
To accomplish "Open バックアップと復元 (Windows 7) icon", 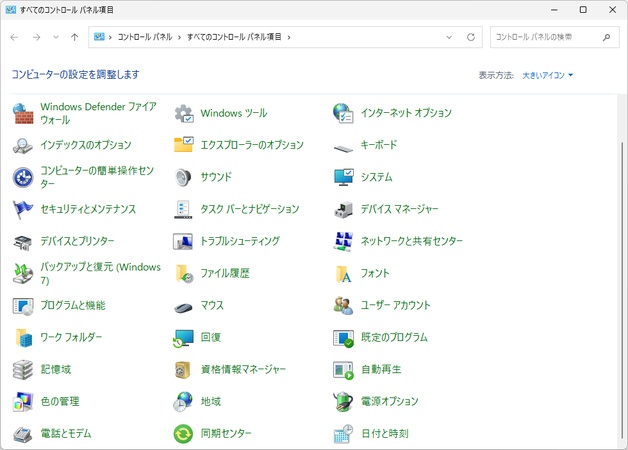I will click(x=23, y=273).
